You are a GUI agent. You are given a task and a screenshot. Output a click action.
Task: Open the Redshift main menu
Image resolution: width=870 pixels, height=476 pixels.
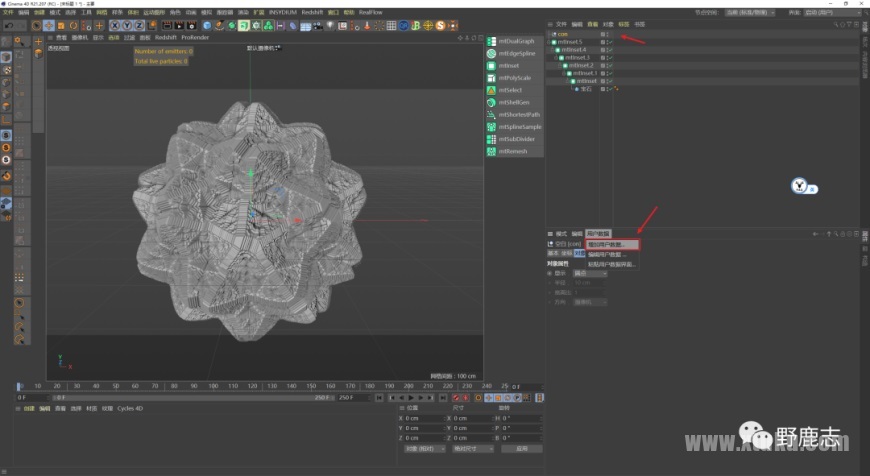(312, 12)
